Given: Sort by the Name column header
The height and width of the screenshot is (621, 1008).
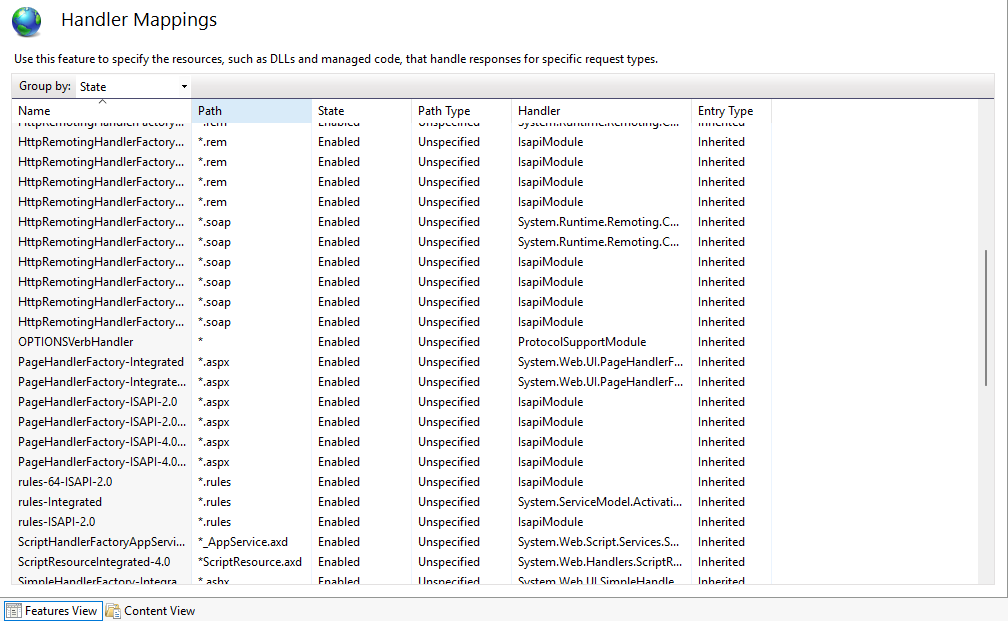Looking at the screenshot, I should coord(102,111).
